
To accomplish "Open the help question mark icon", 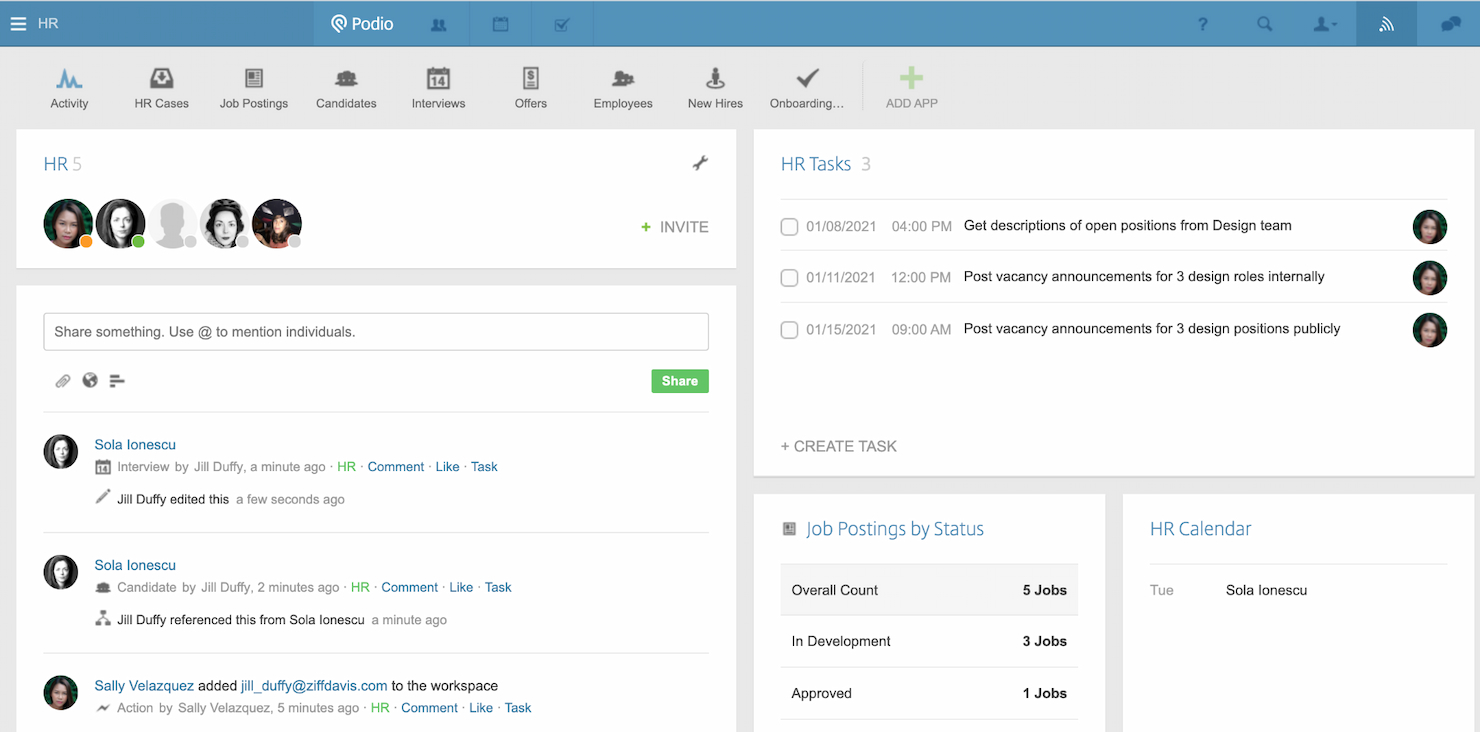I will [x=1203, y=24].
